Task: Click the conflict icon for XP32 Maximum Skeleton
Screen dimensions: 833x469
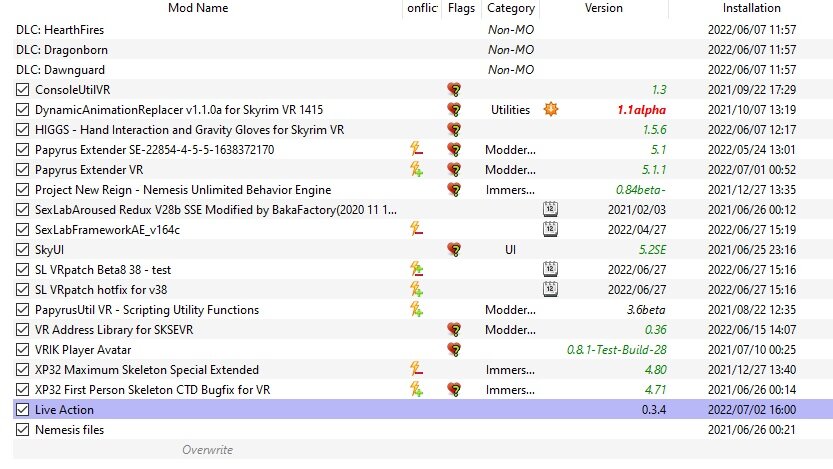Action: tap(416, 369)
